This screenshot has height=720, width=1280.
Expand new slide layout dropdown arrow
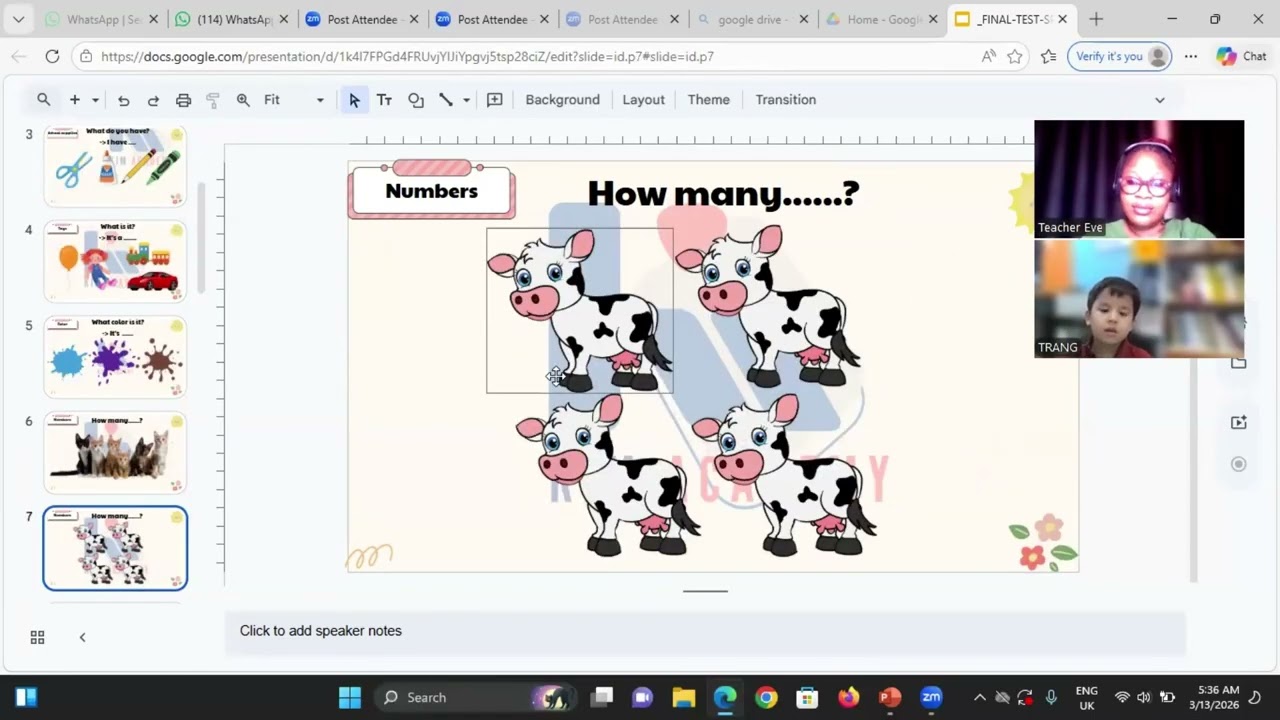pyautogui.click(x=95, y=100)
